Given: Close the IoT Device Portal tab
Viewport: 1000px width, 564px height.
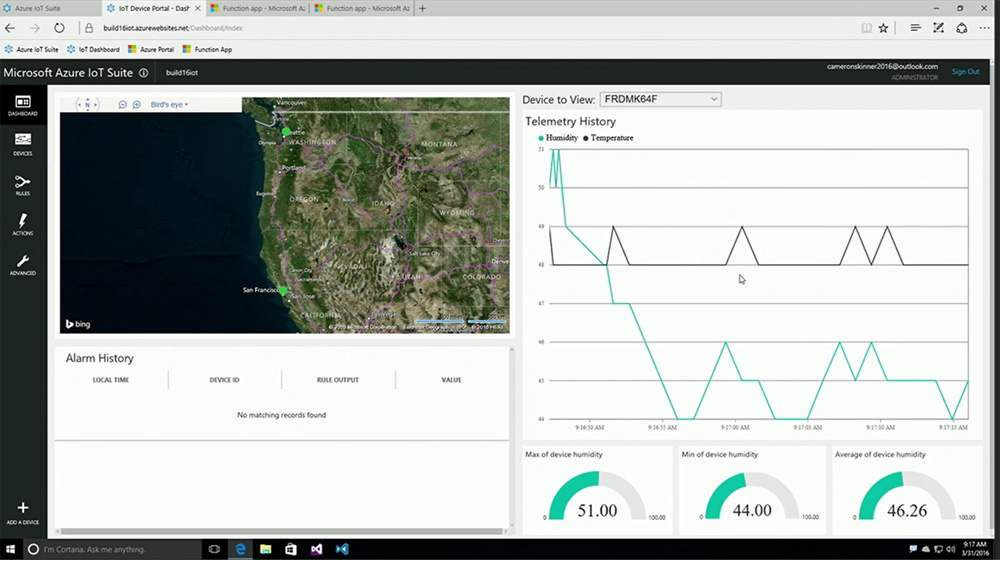Looking at the screenshot, I should [197, 8].
